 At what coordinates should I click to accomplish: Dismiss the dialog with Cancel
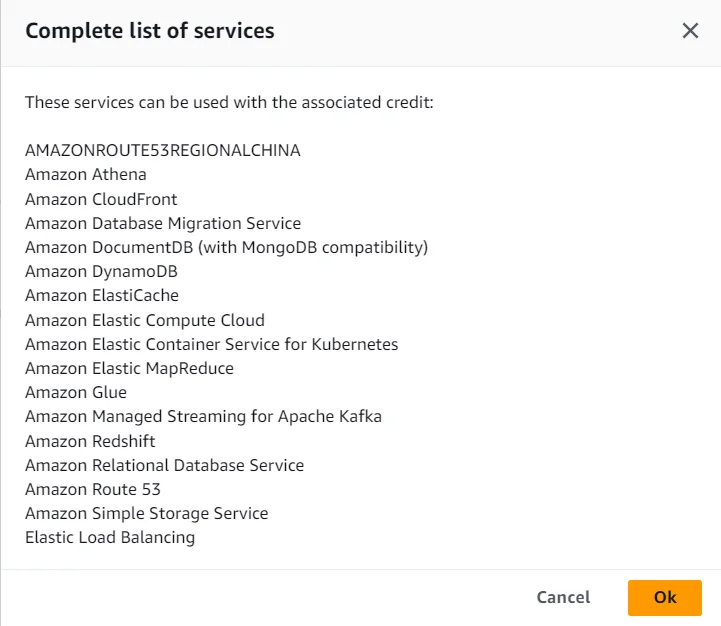click(563, 597)
